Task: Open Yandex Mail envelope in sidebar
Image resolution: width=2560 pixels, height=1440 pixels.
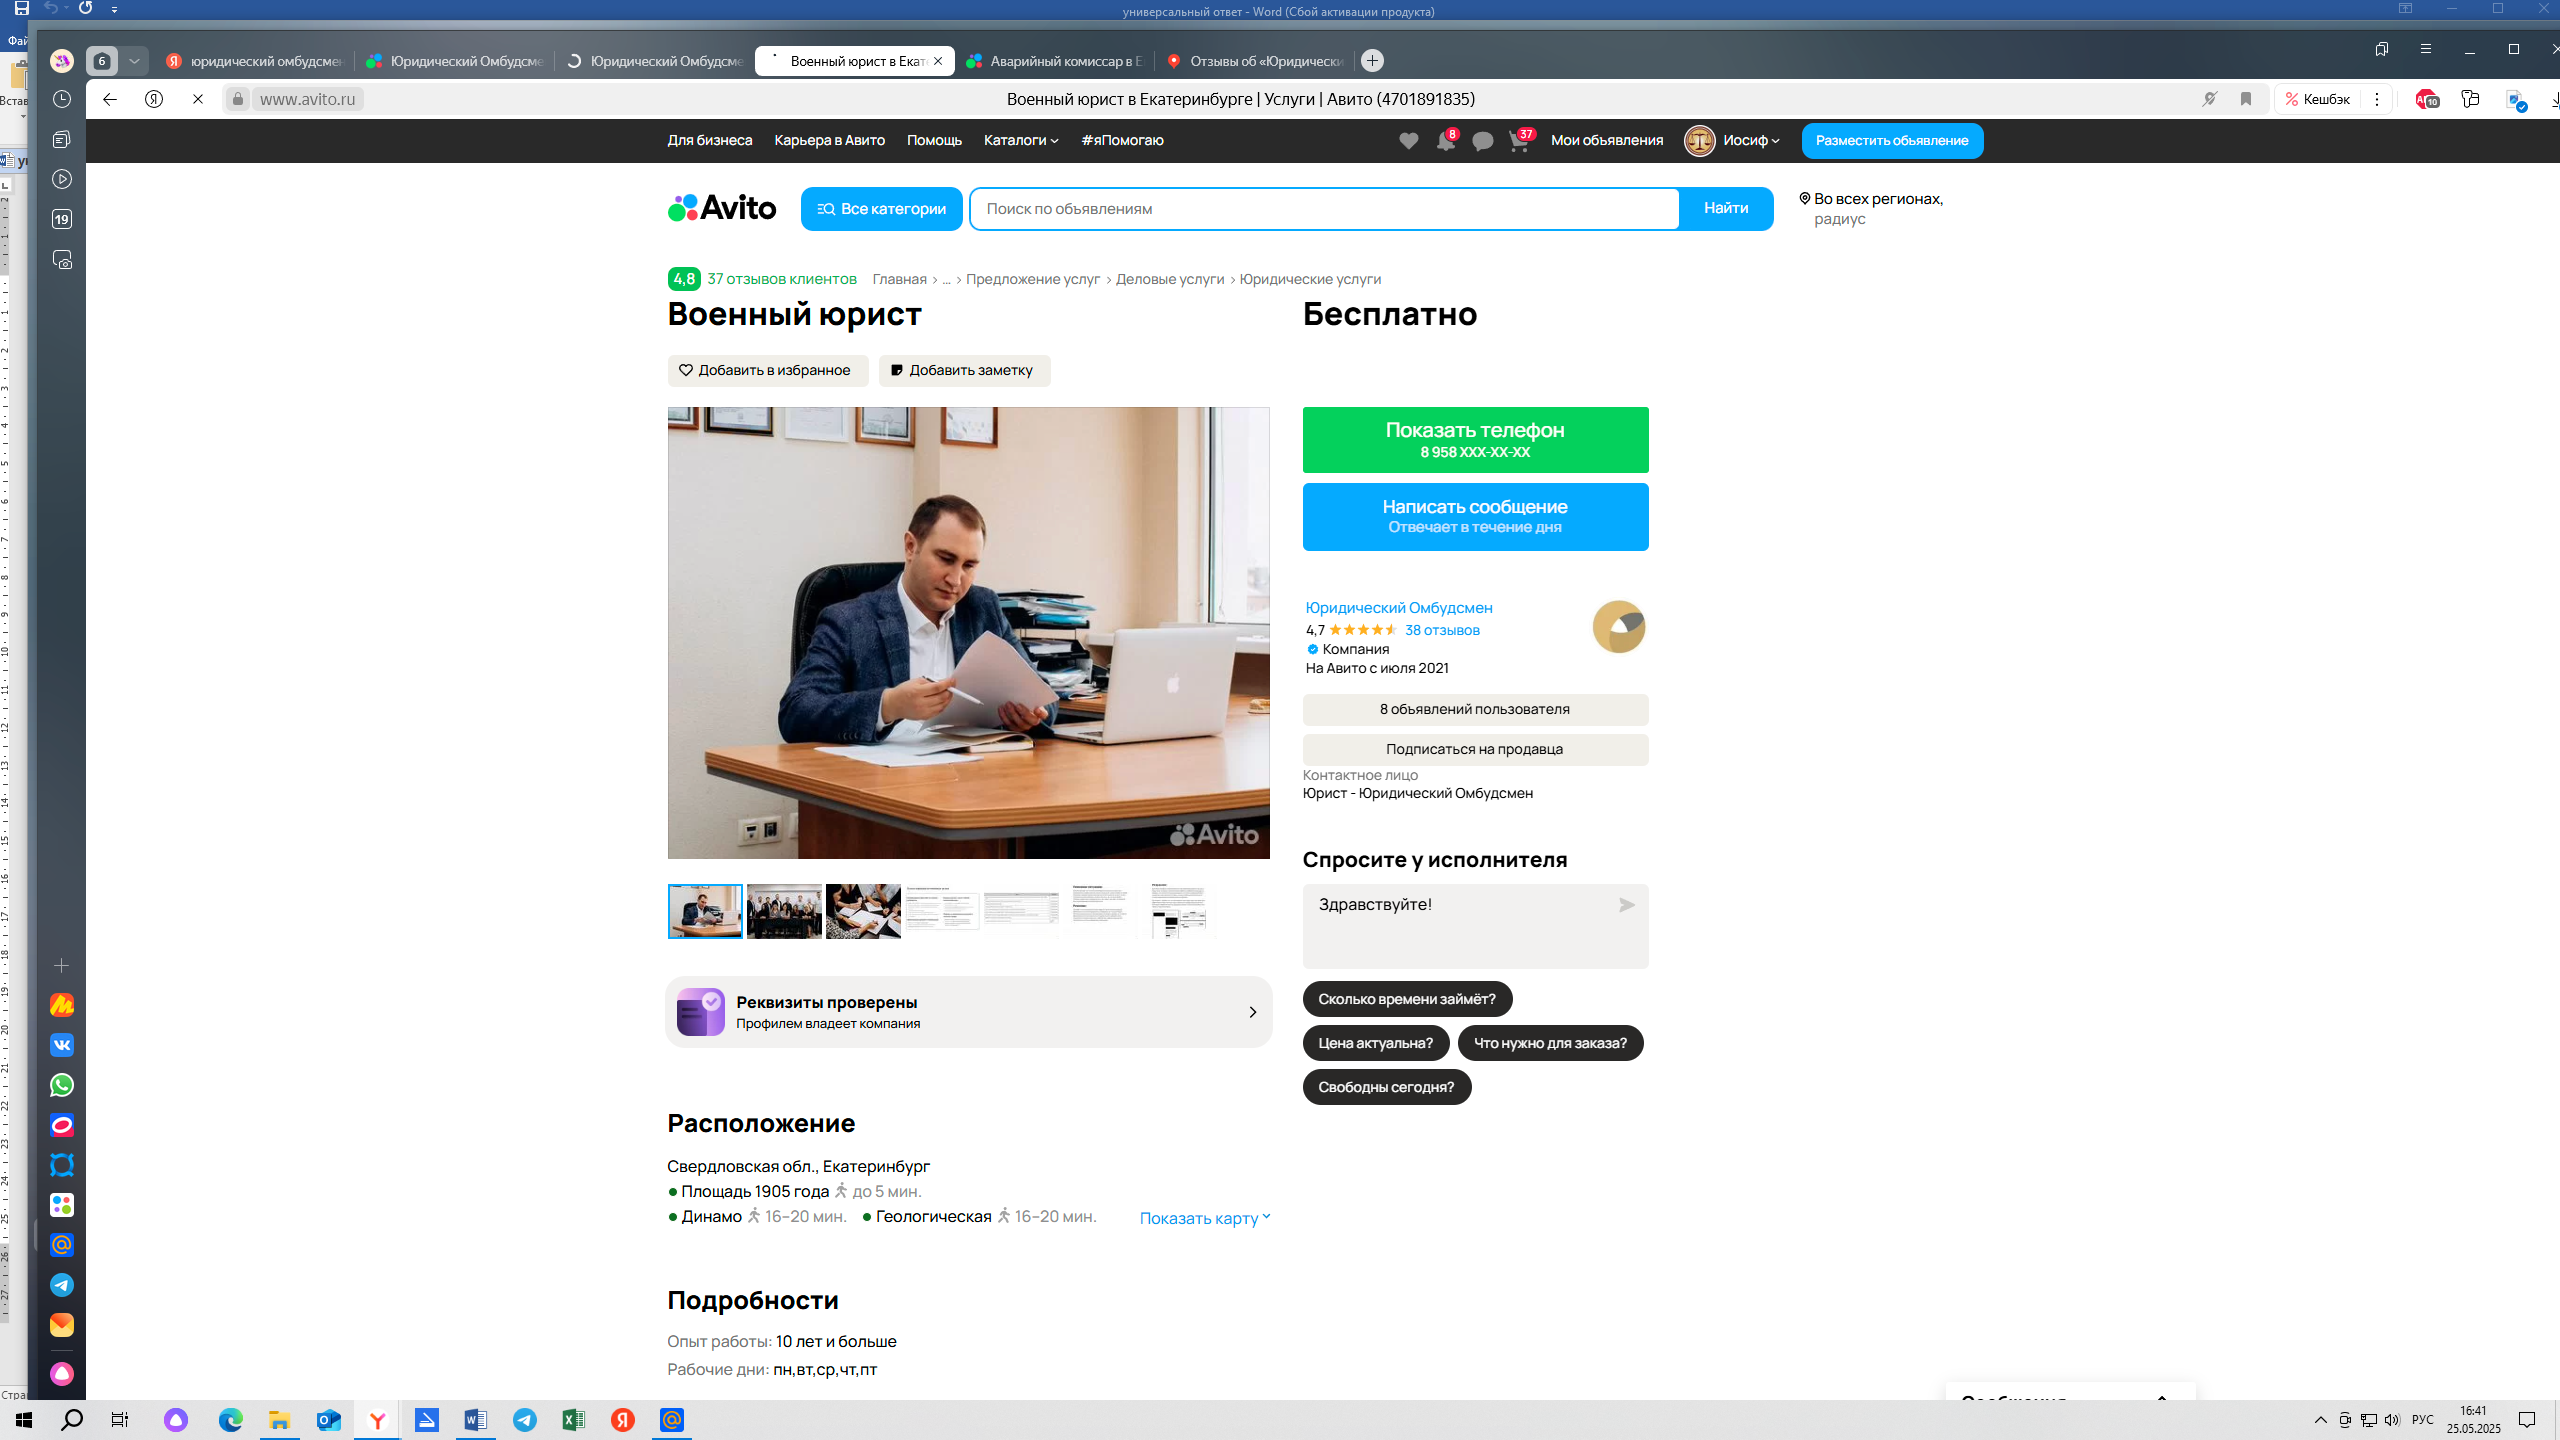Action: 62,1325
